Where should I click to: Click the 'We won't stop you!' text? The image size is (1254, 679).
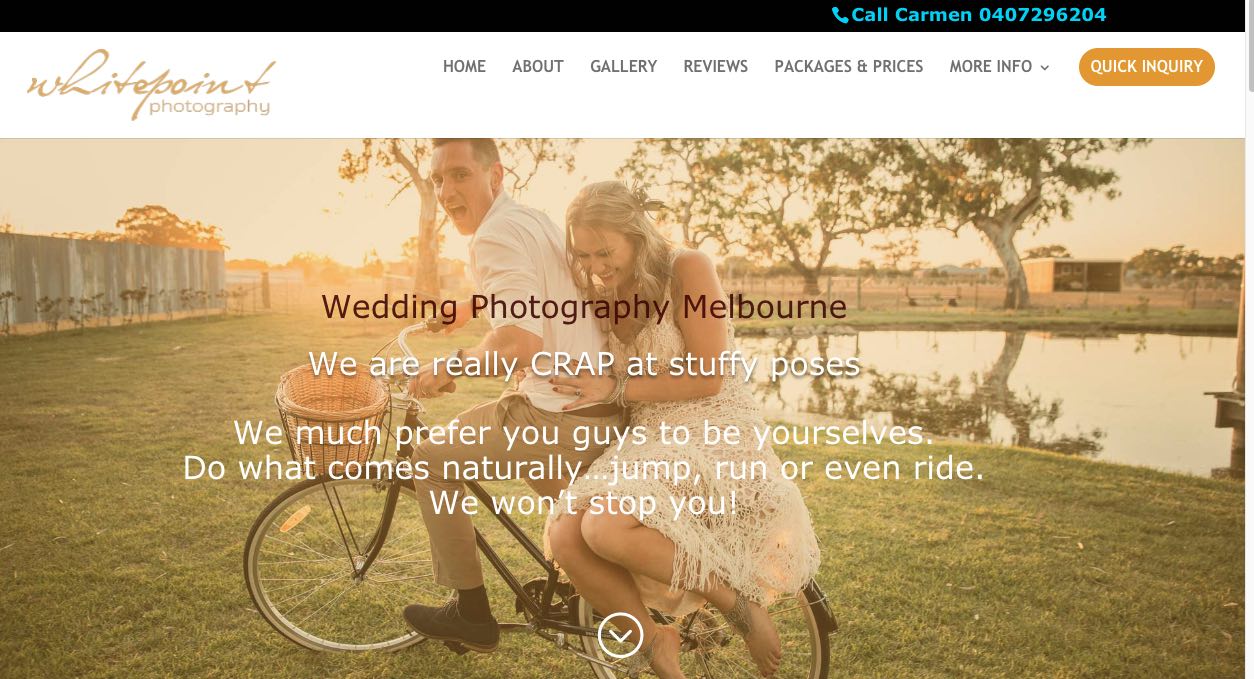pos(584,502)
